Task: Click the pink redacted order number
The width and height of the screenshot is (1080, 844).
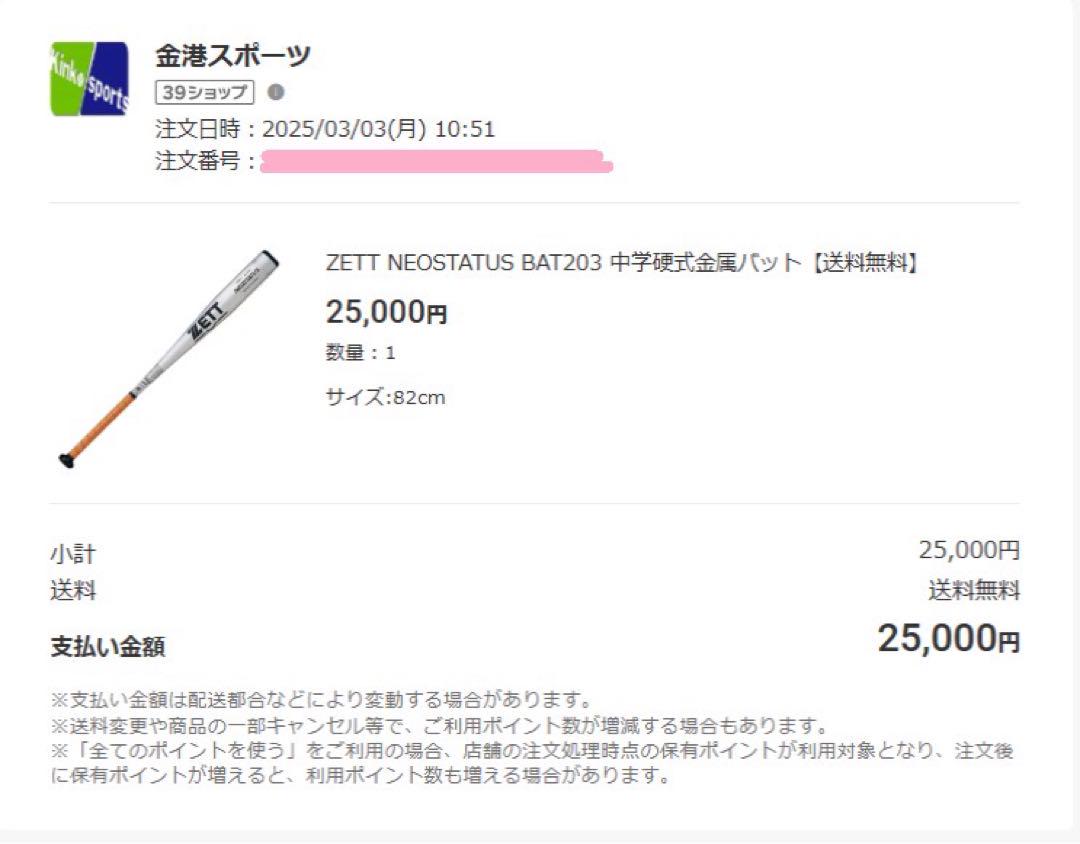Action: coord(436,161)
